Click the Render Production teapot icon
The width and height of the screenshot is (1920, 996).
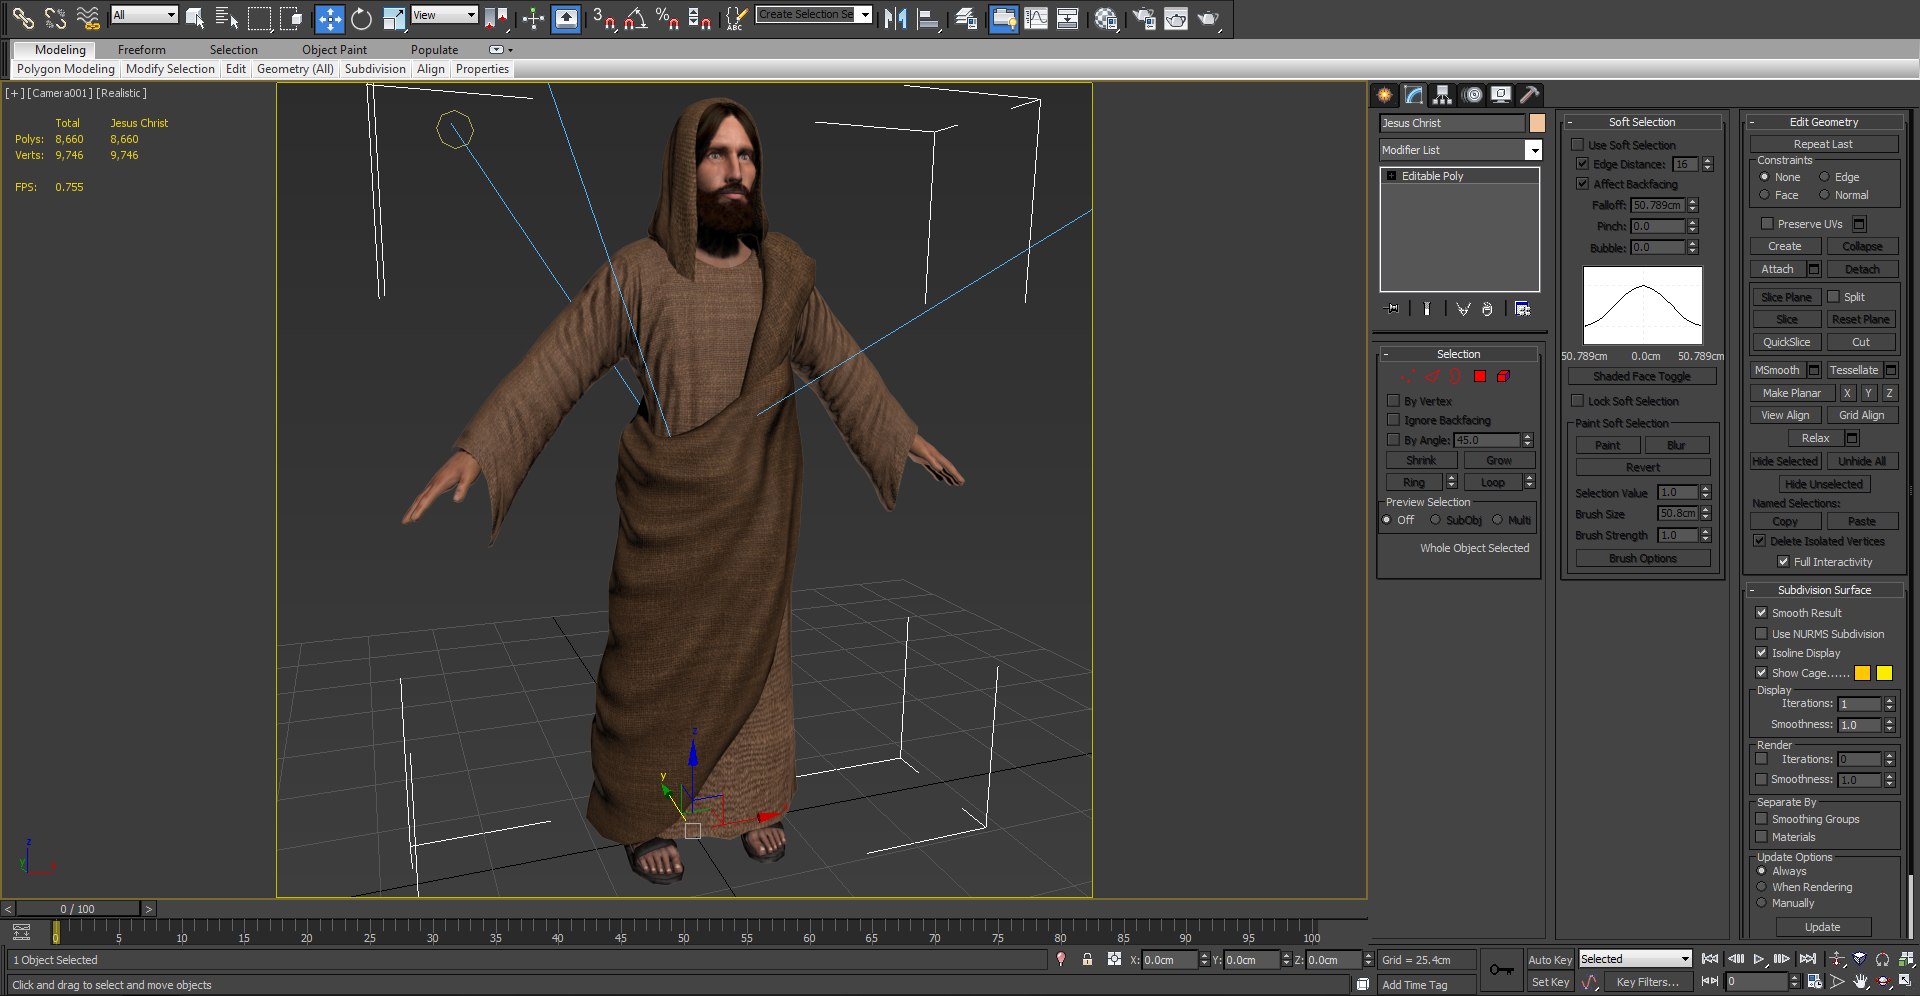point(1208,18)
